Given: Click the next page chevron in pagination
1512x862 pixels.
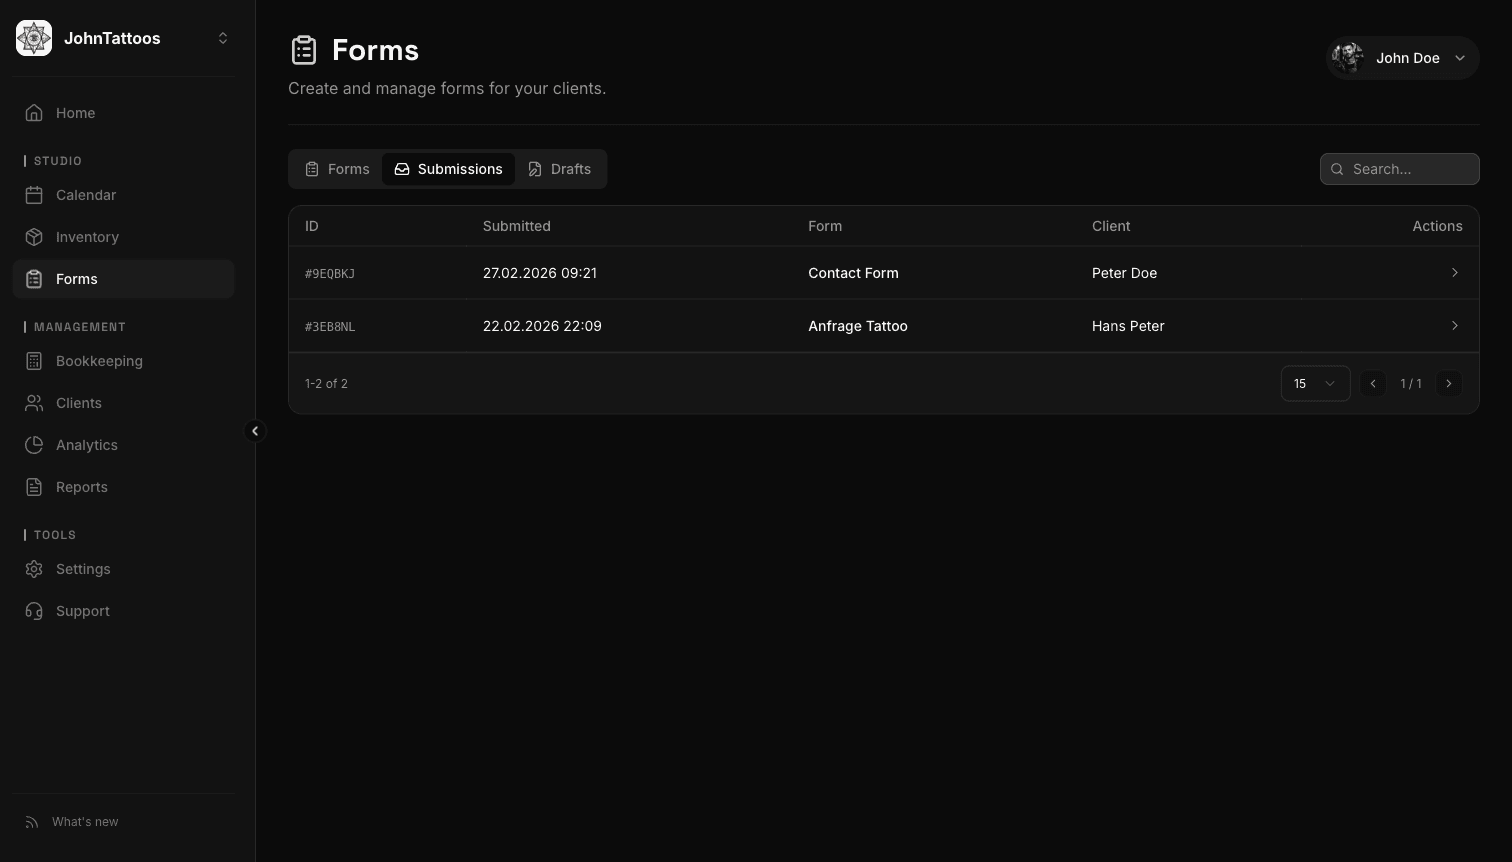Looking at the screenshot, I should tap(1449, 383).
